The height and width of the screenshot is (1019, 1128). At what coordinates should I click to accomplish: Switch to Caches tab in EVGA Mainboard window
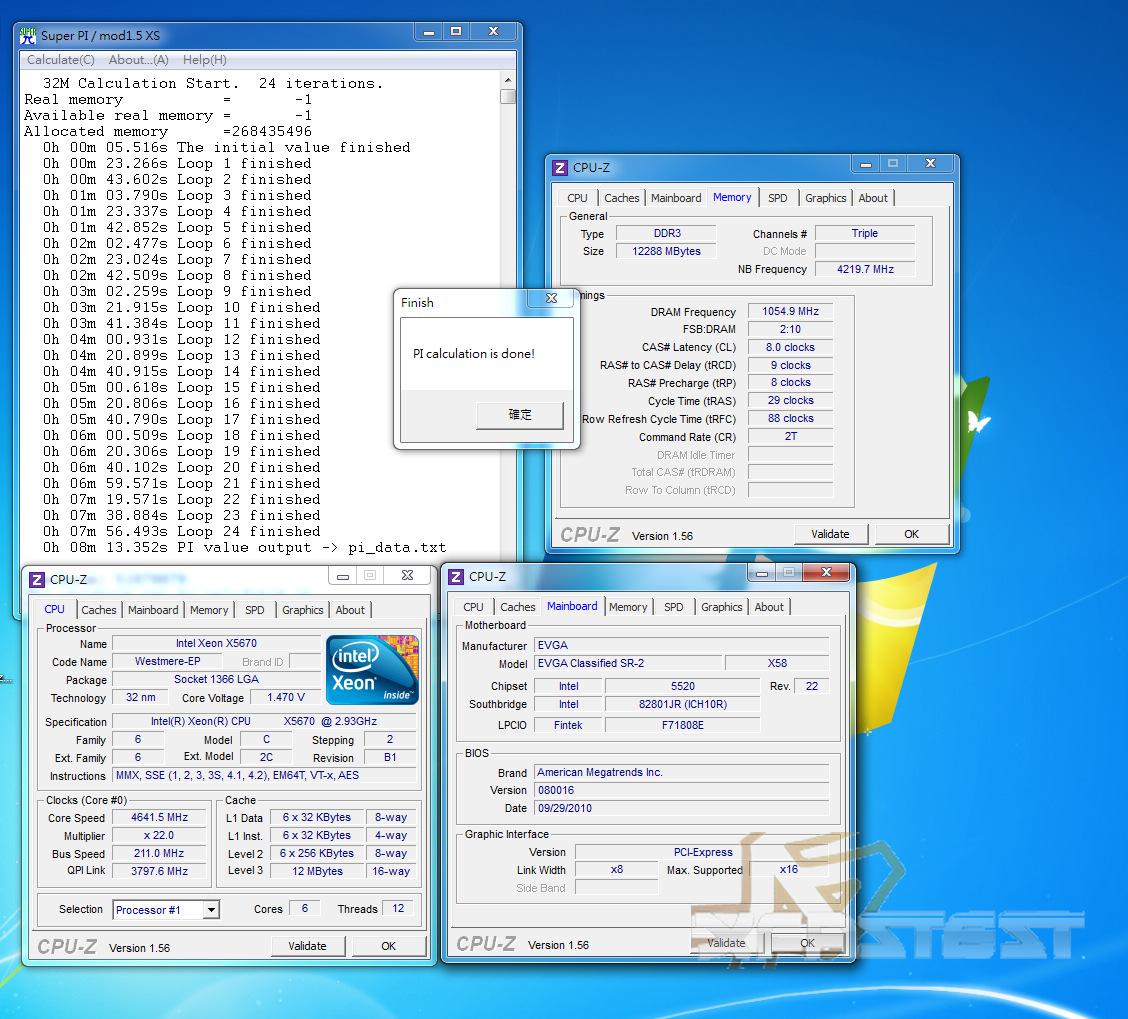[x=517, y=607]
